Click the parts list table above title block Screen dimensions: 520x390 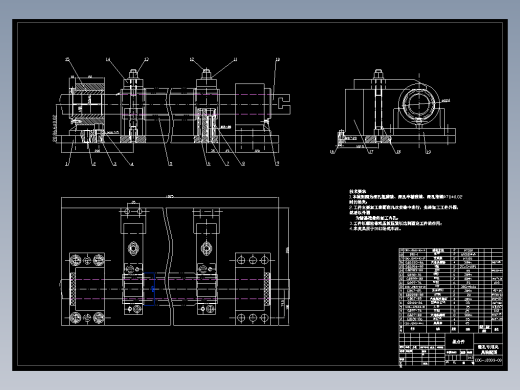tap(451, 290)
